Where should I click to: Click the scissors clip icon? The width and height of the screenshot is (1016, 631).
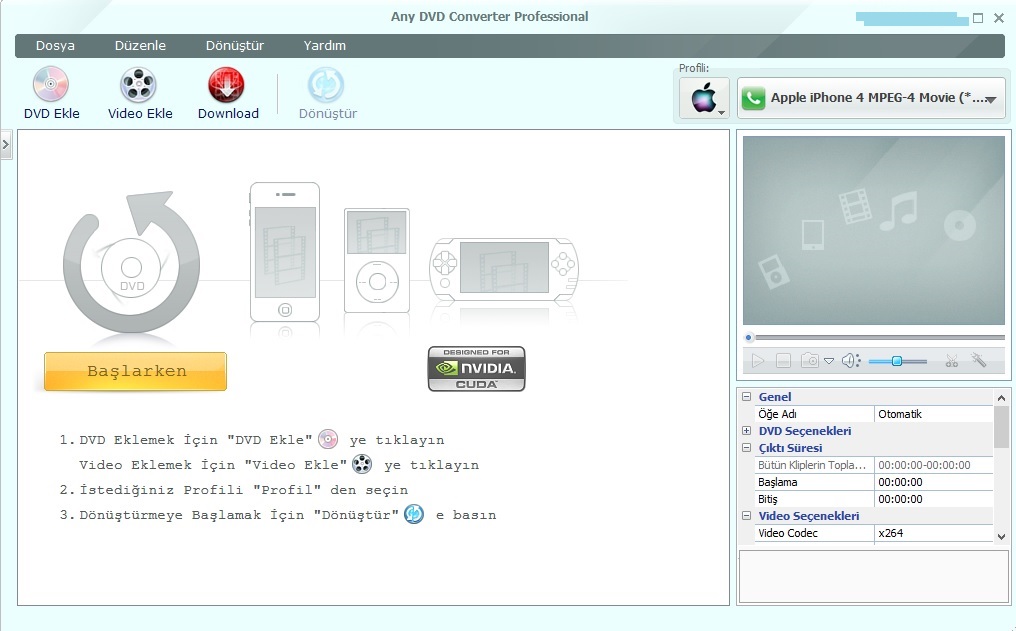pos(951,361)
